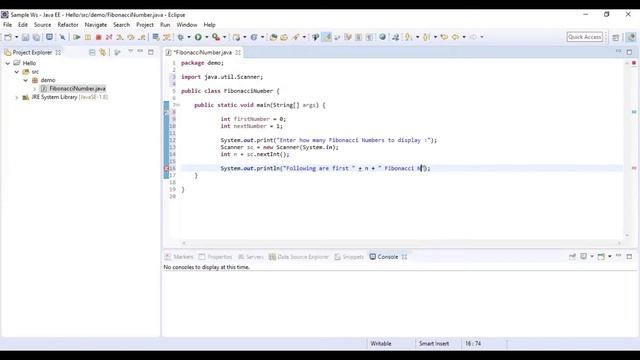Select the Console tab

pyautogui.click(x=384, y=257)
